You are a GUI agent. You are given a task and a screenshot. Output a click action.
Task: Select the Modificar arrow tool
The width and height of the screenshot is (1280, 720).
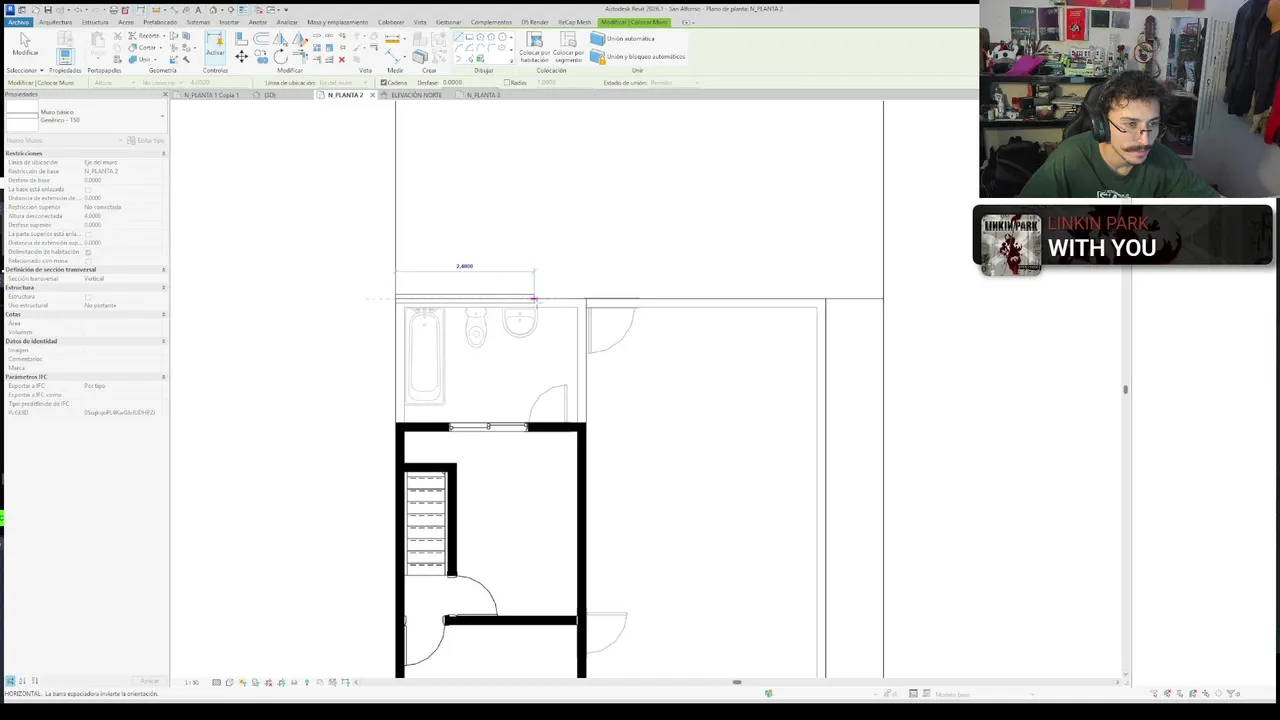[25, 44]
